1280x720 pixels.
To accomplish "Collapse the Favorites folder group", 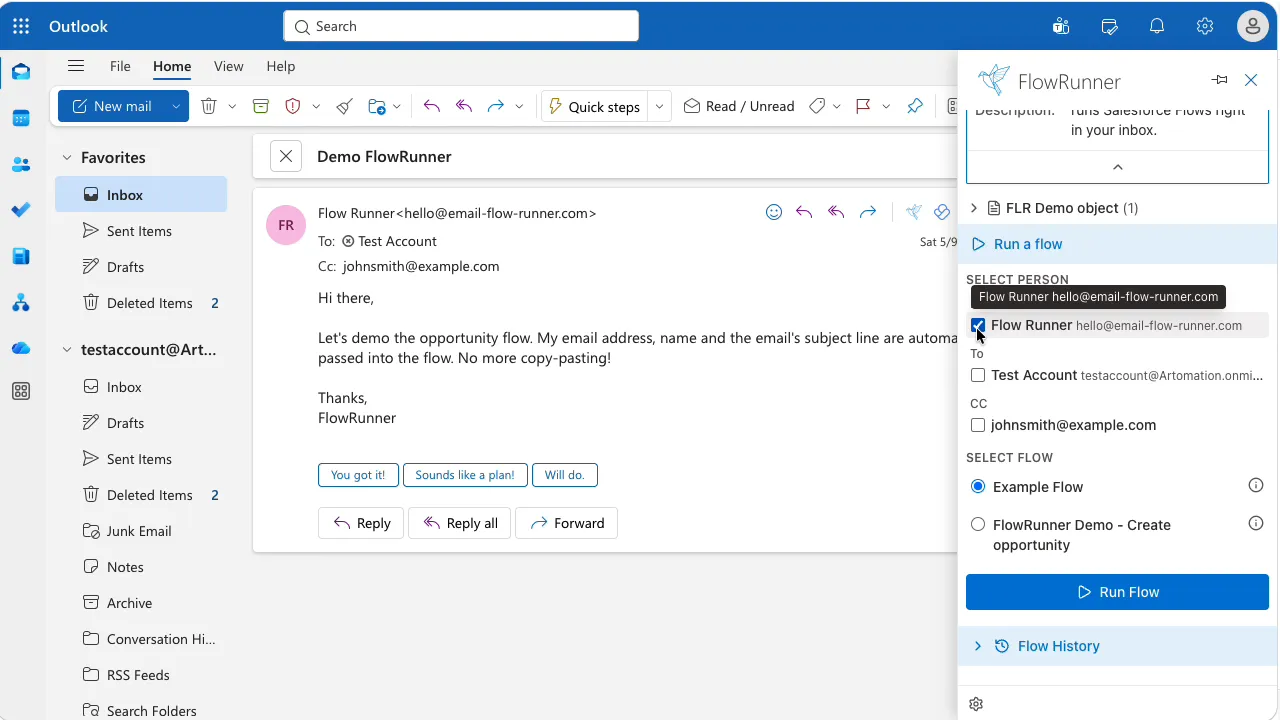I will (67, 157).
